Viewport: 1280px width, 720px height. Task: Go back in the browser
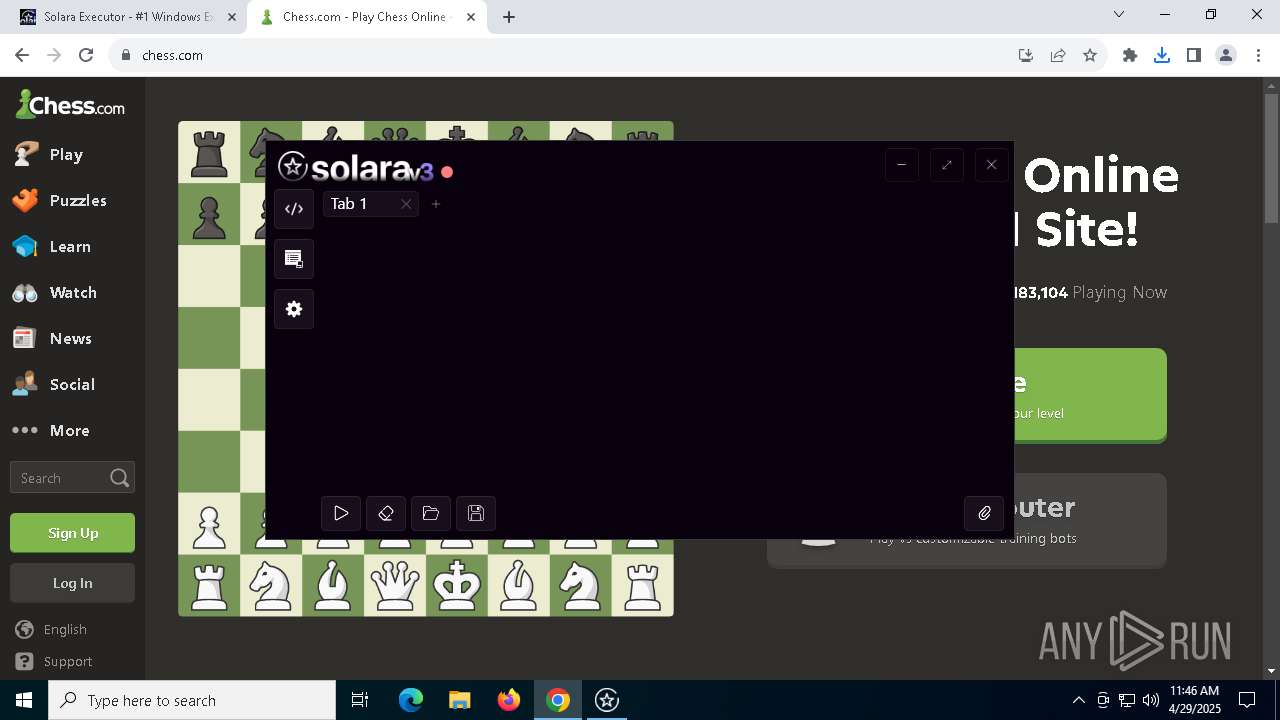tap(22, 55)
